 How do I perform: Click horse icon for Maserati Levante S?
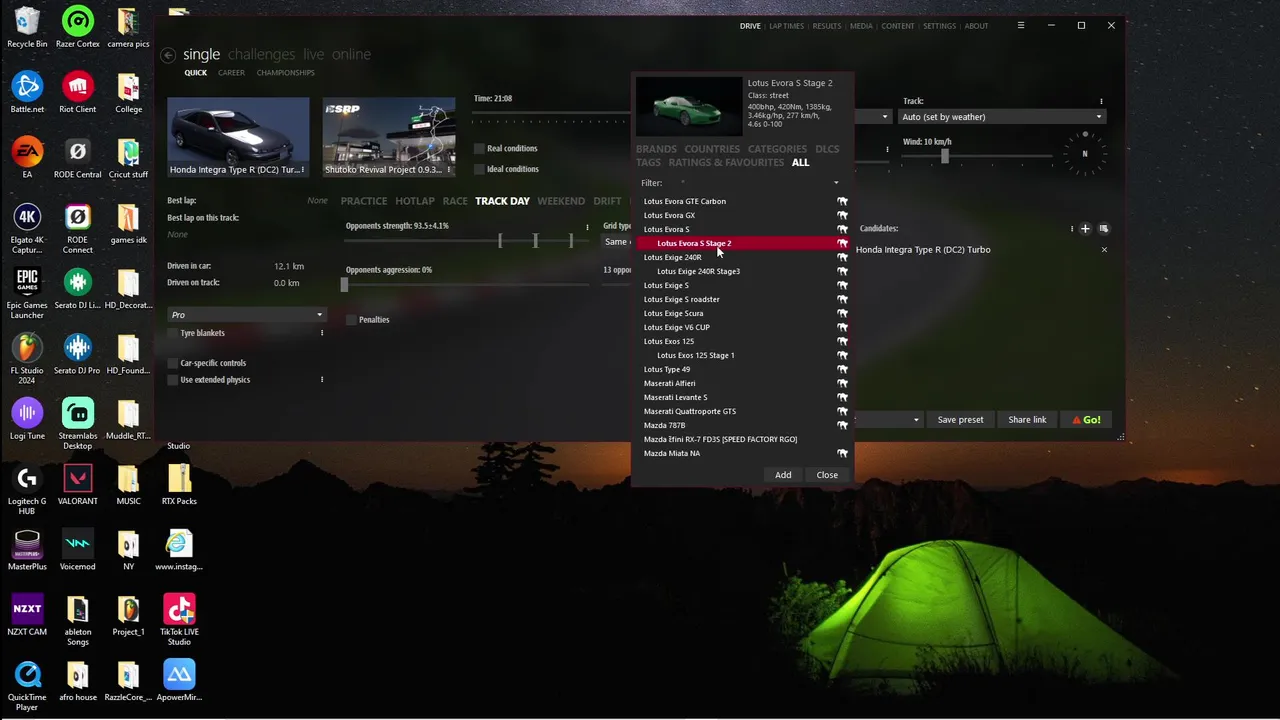[x=842, y=397]
